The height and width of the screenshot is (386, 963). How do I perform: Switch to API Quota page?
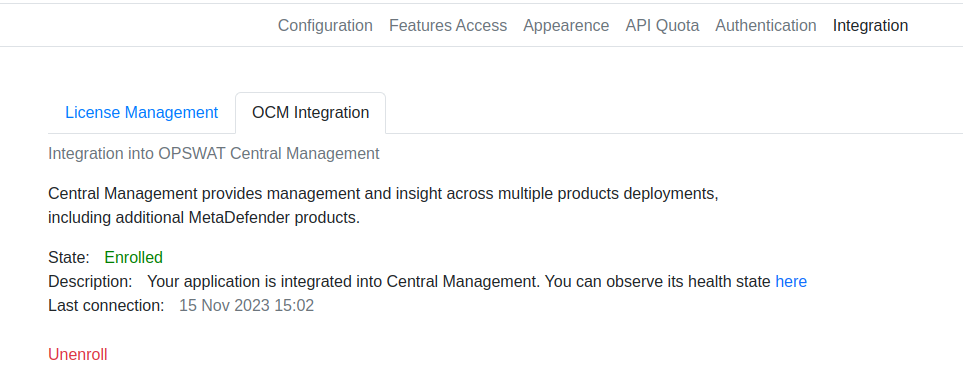662,26
